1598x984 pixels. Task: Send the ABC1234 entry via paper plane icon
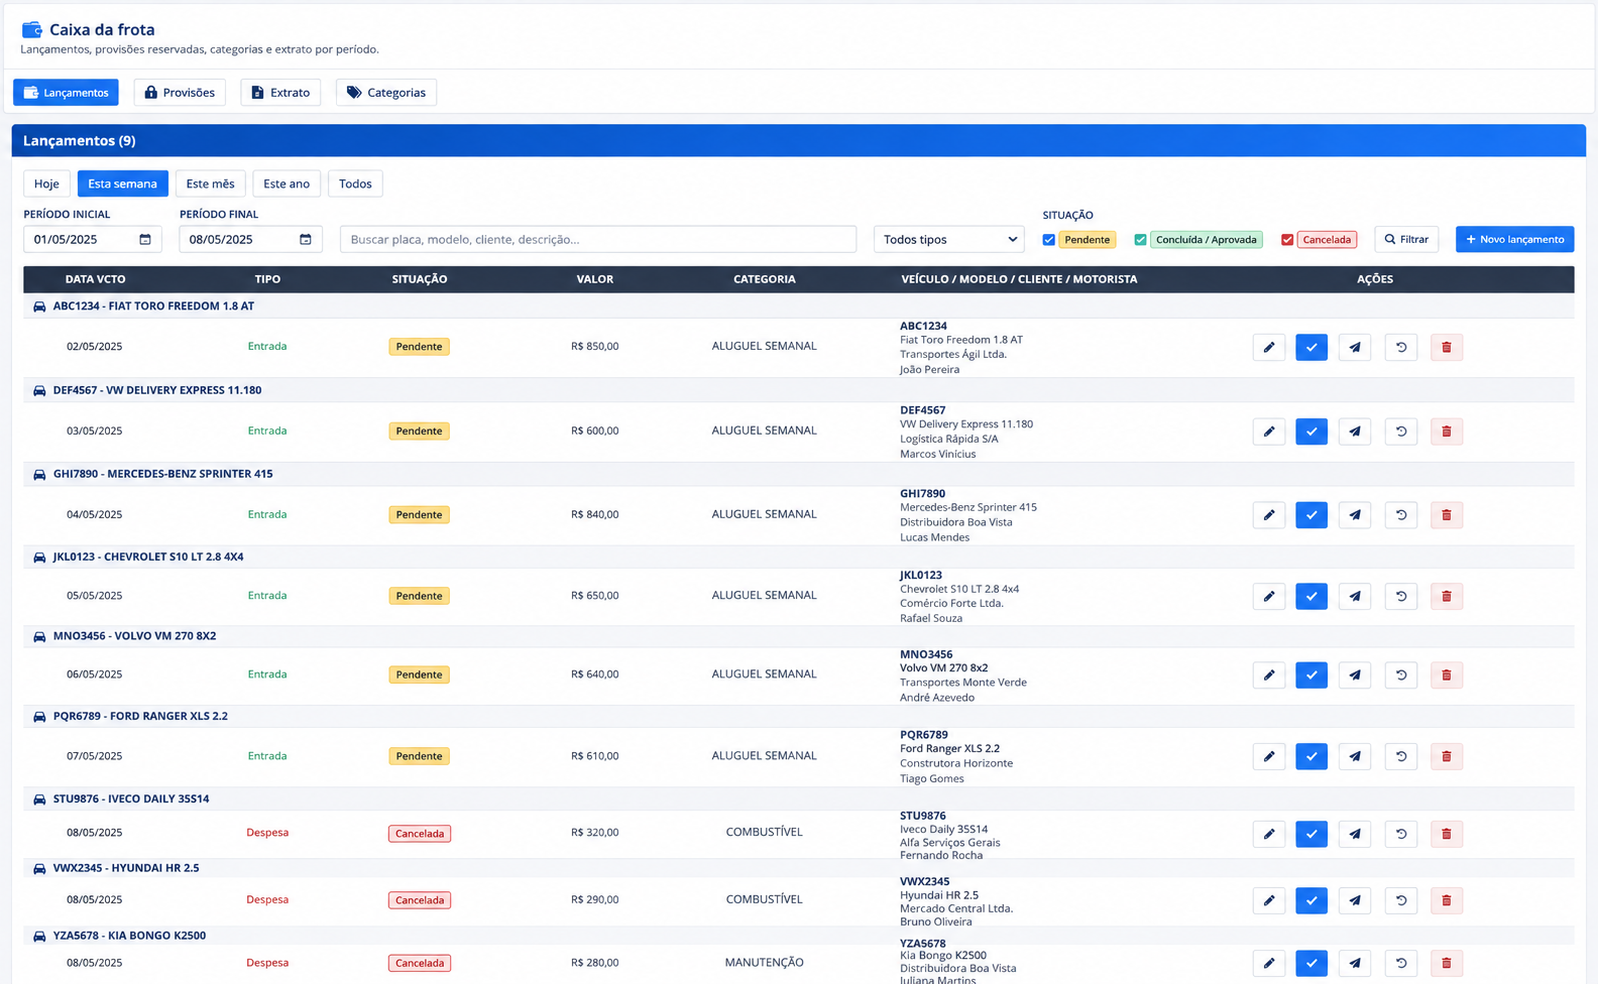pyautogui.click(x=1355, y=347)
